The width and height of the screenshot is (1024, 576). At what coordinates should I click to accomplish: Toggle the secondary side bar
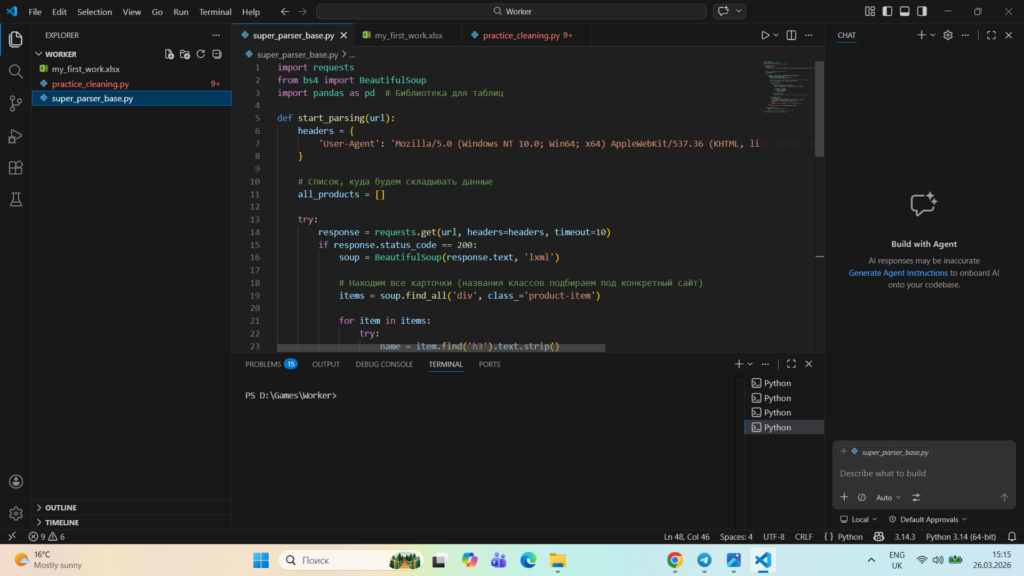click(x=921, y=11)
